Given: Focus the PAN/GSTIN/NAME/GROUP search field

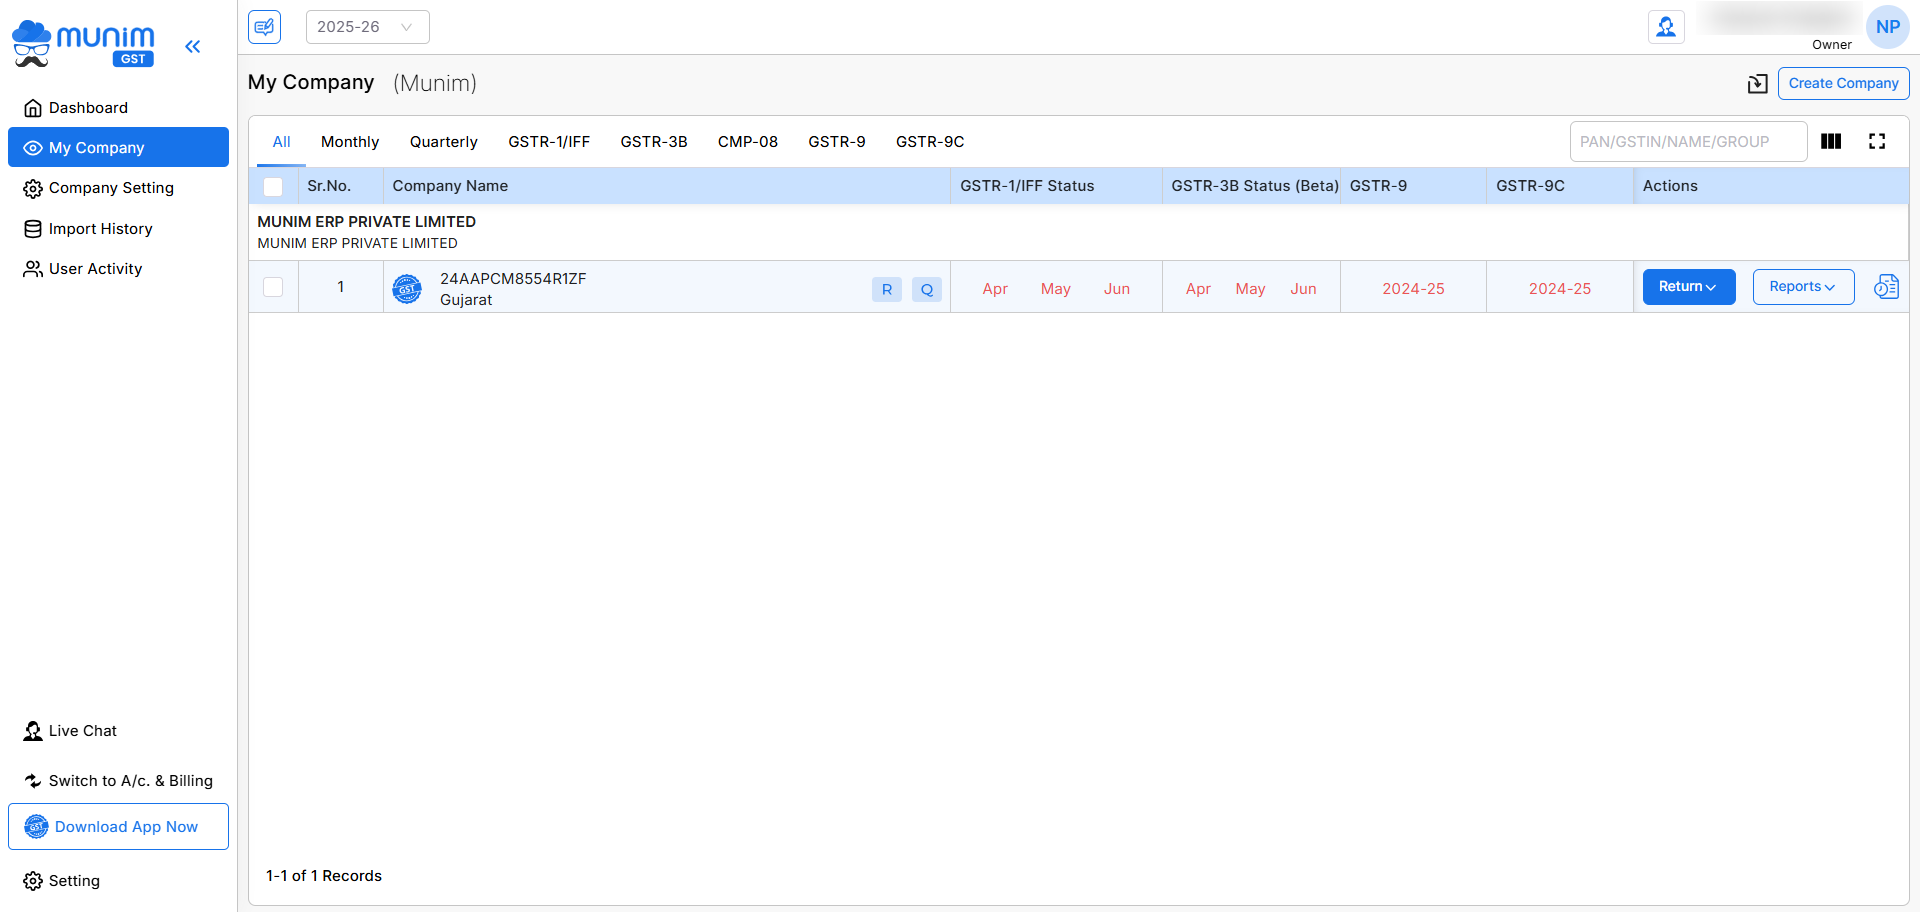Looking at the screenshot, I should click(x=1688, y=142).
